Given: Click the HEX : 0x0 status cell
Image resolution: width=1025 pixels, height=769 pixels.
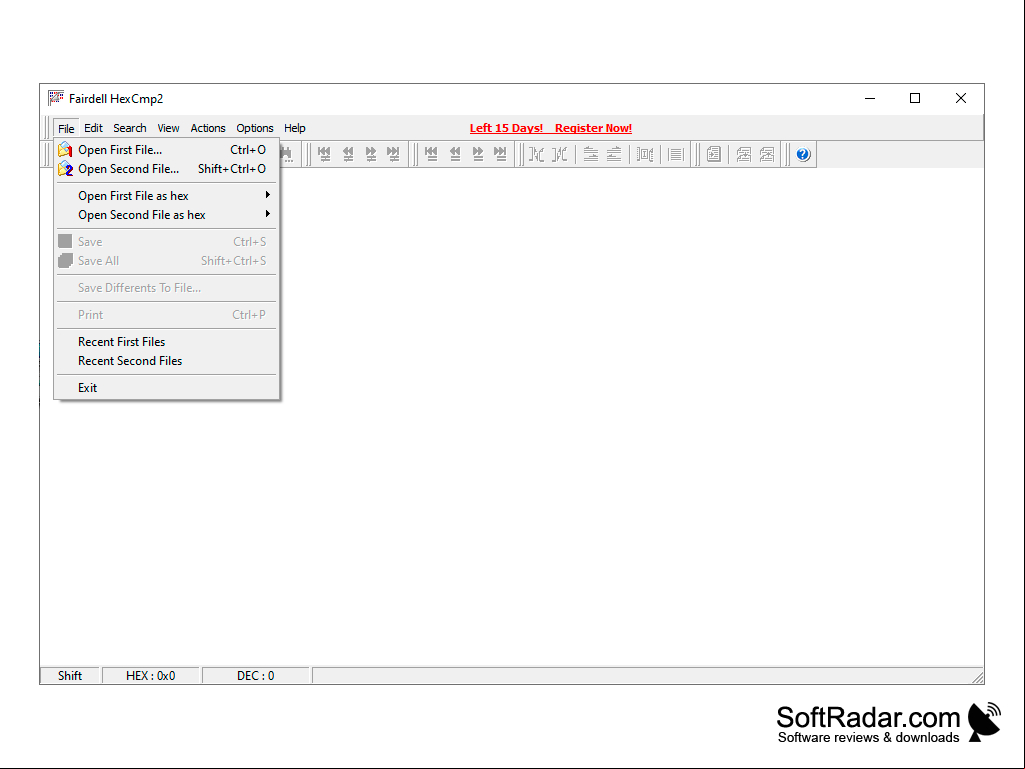Looking at the screenshot, I should (151, 675).
